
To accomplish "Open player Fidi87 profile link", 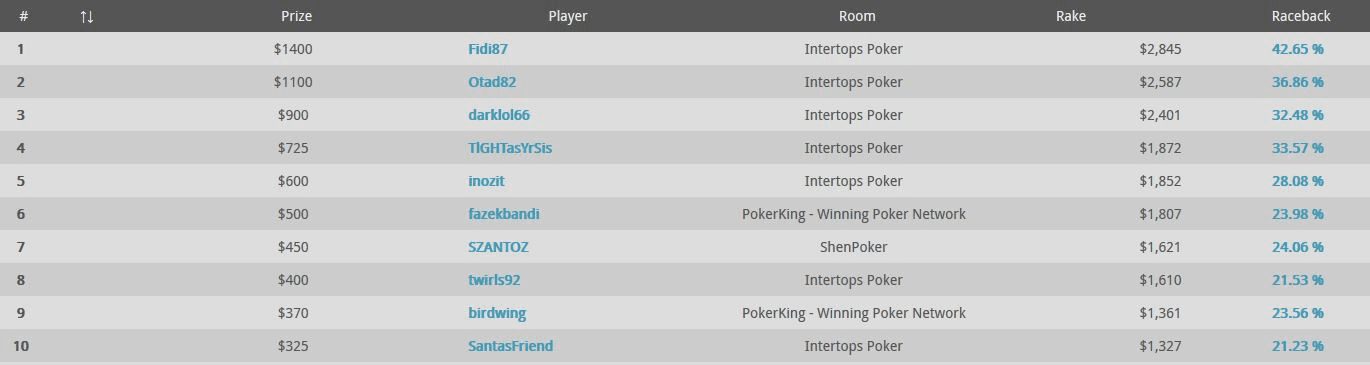I will (x=488, y=49).
